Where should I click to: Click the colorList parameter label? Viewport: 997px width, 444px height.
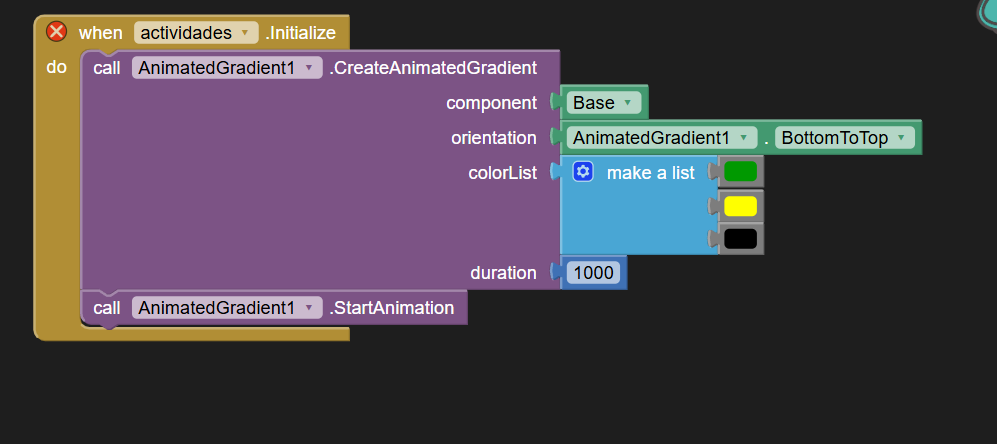[x=502, y=173]
